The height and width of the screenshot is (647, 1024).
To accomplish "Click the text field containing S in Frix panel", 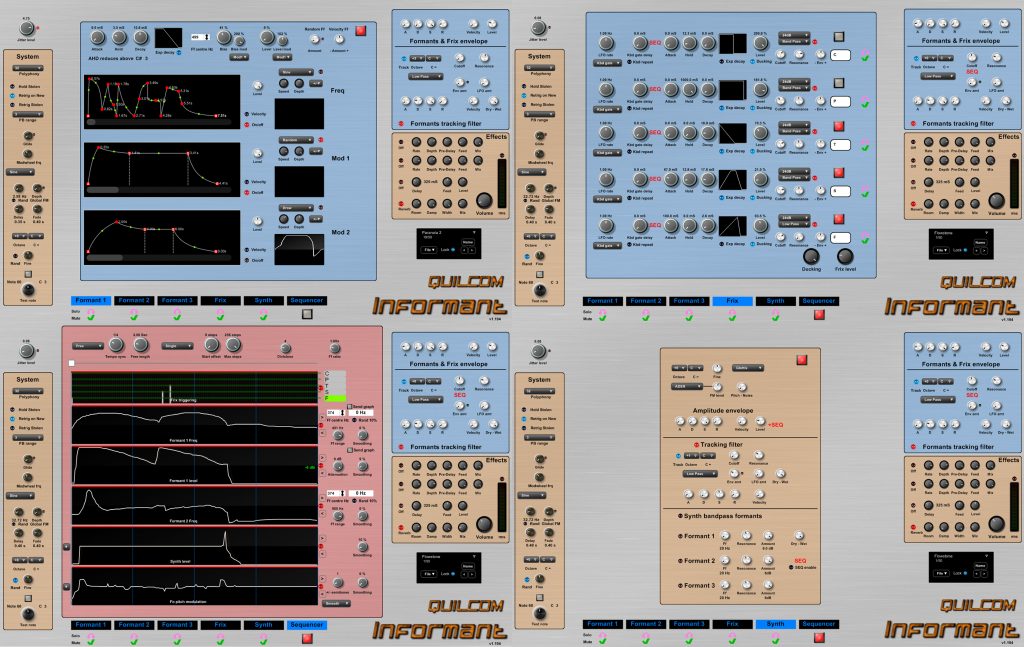I will pyautogui.click(x=838, y=190).
